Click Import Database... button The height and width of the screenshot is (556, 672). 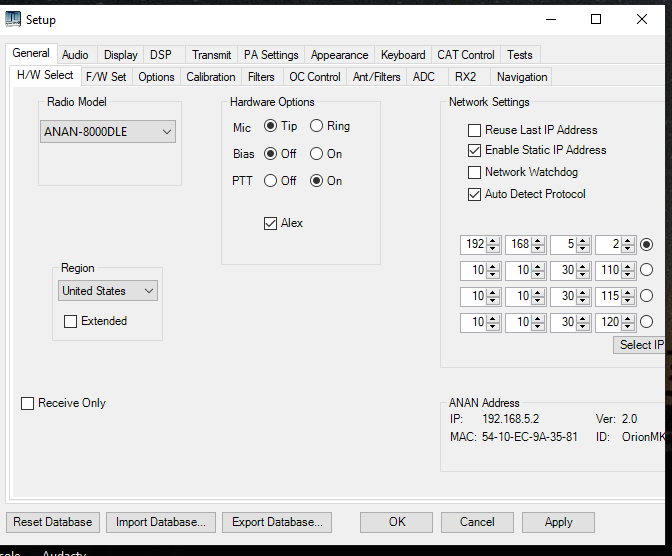point(161,522)
